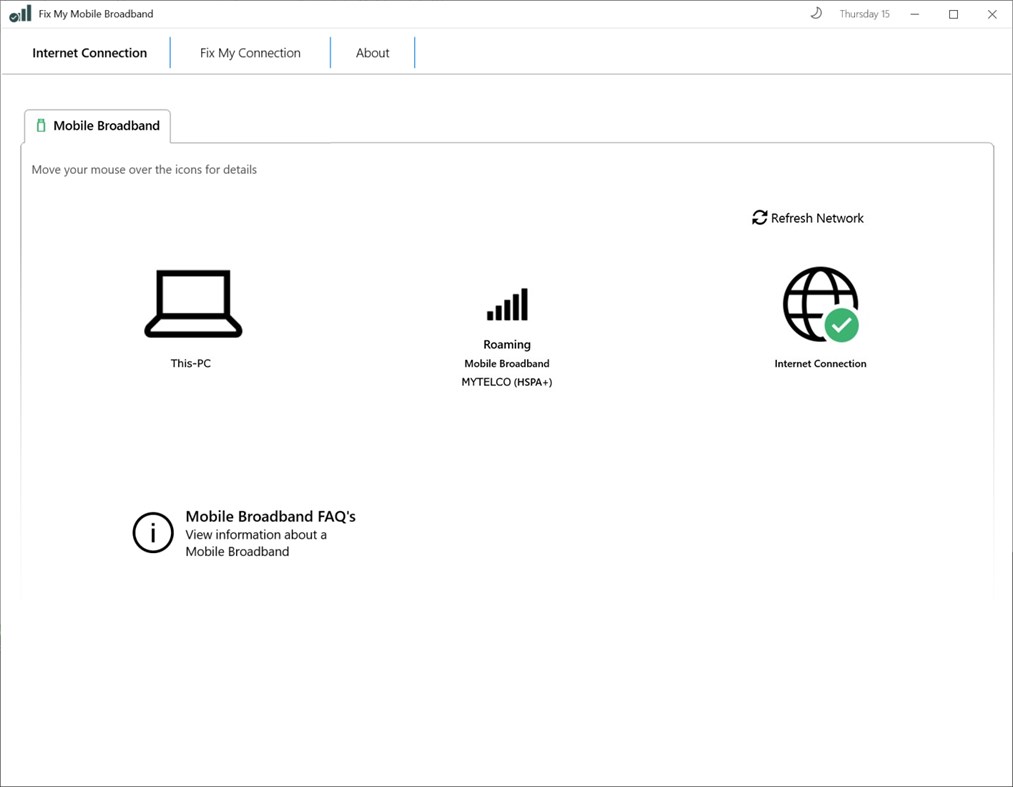The height and width of the screenshot is (787, 1013).
Task: Open FAQ's via the info circle icon
Action: 152,532
